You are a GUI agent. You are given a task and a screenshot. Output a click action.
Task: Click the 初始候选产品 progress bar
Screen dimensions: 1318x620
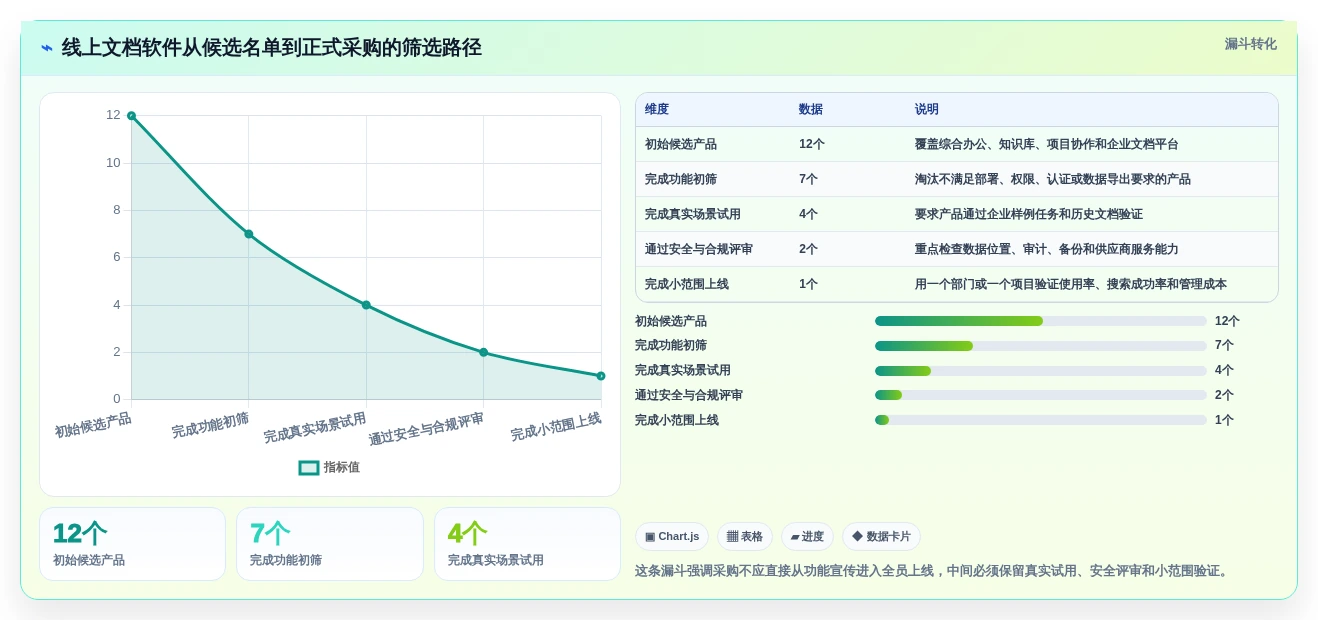pos(1041,321)
